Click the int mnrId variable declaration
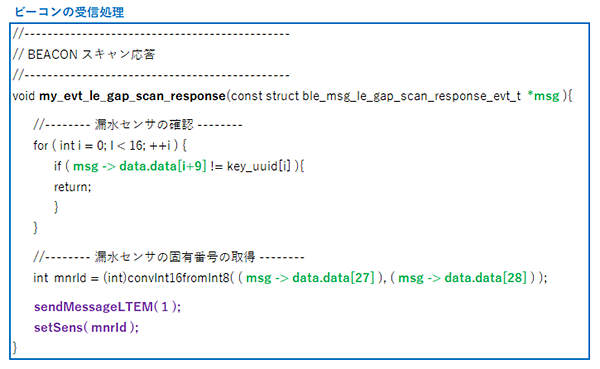 pos(60,278)
